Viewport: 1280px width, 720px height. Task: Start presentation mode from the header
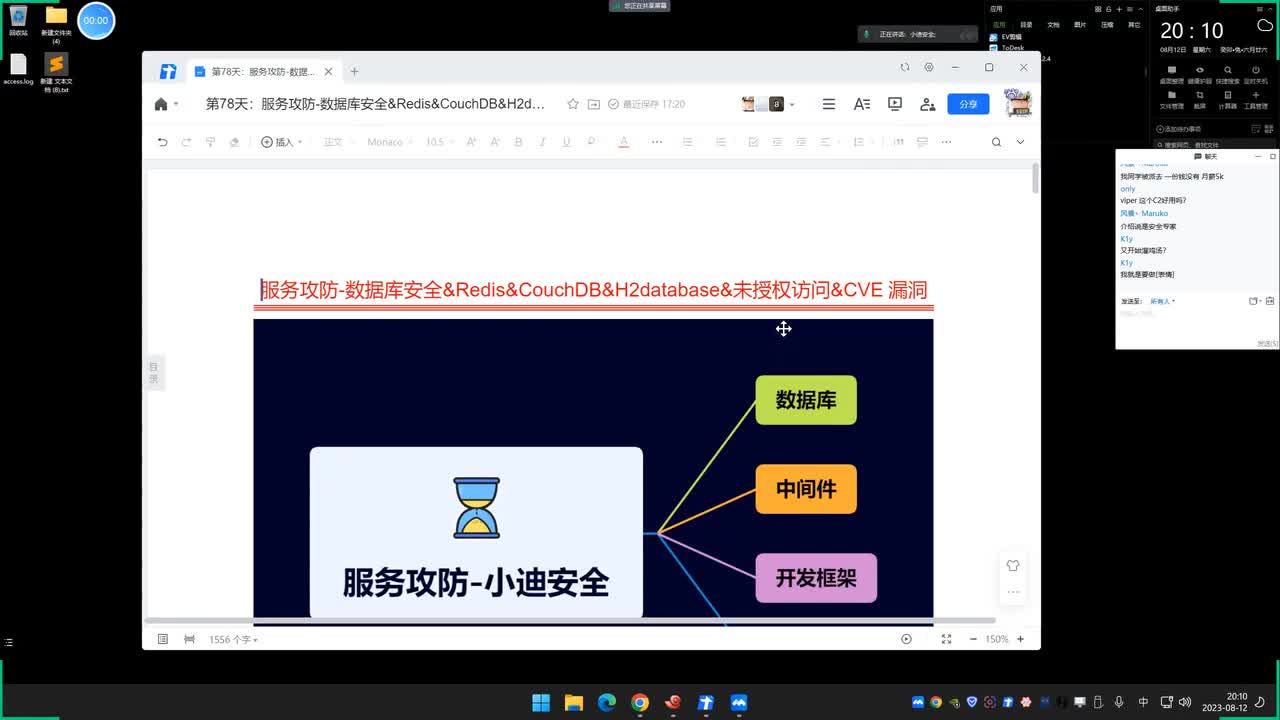(895, 104)
